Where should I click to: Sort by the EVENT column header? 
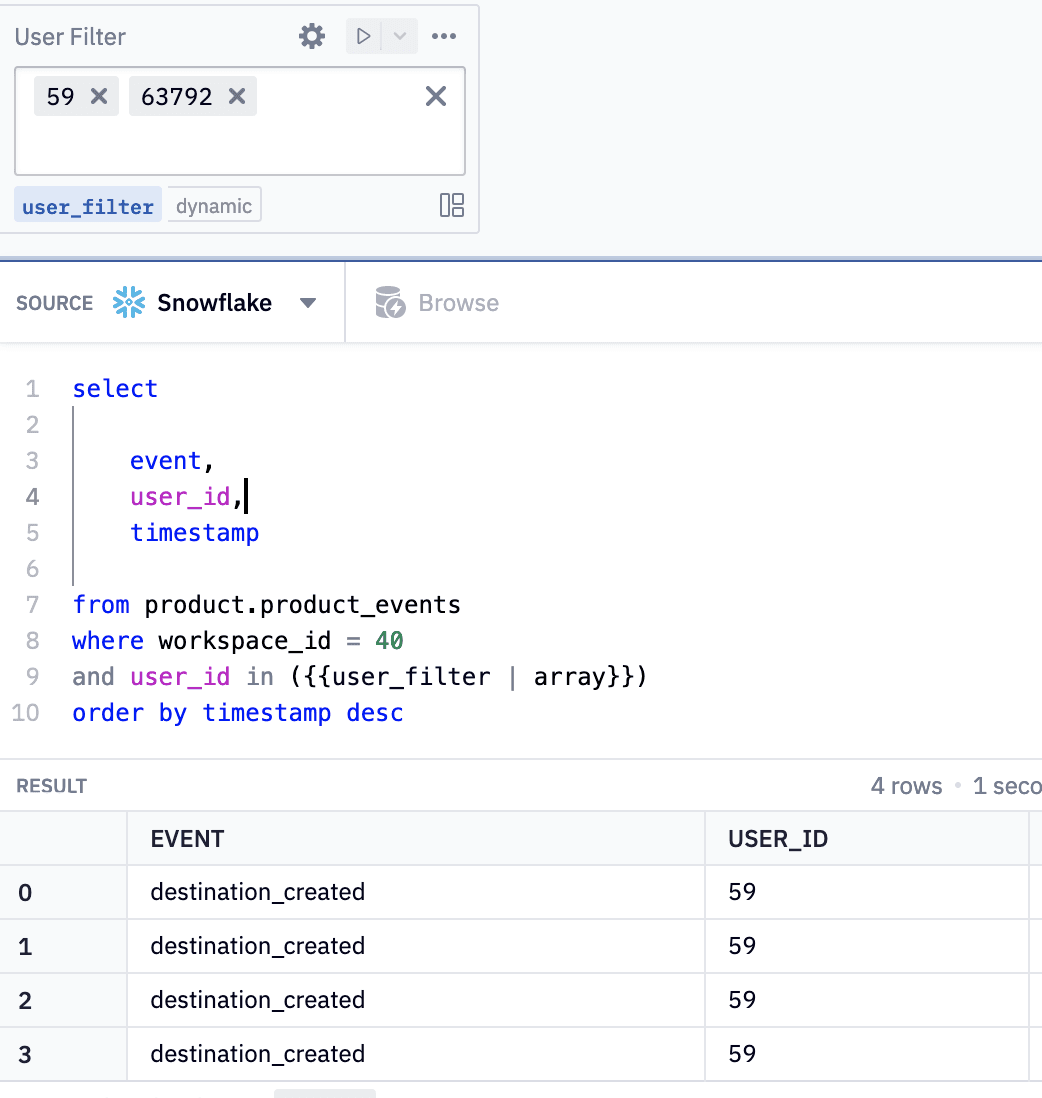(x=187, y=839)
